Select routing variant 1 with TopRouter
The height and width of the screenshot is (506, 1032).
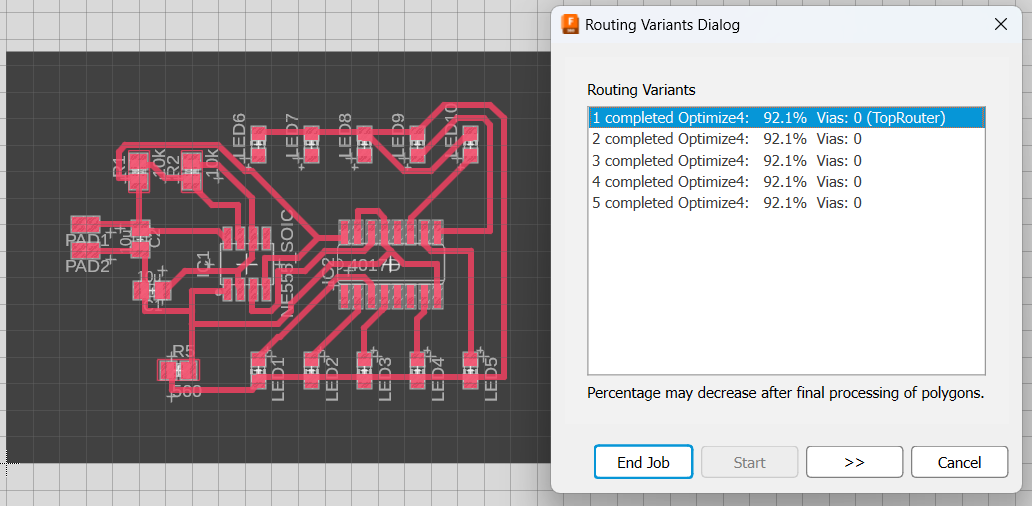click(x=768, y=118)
